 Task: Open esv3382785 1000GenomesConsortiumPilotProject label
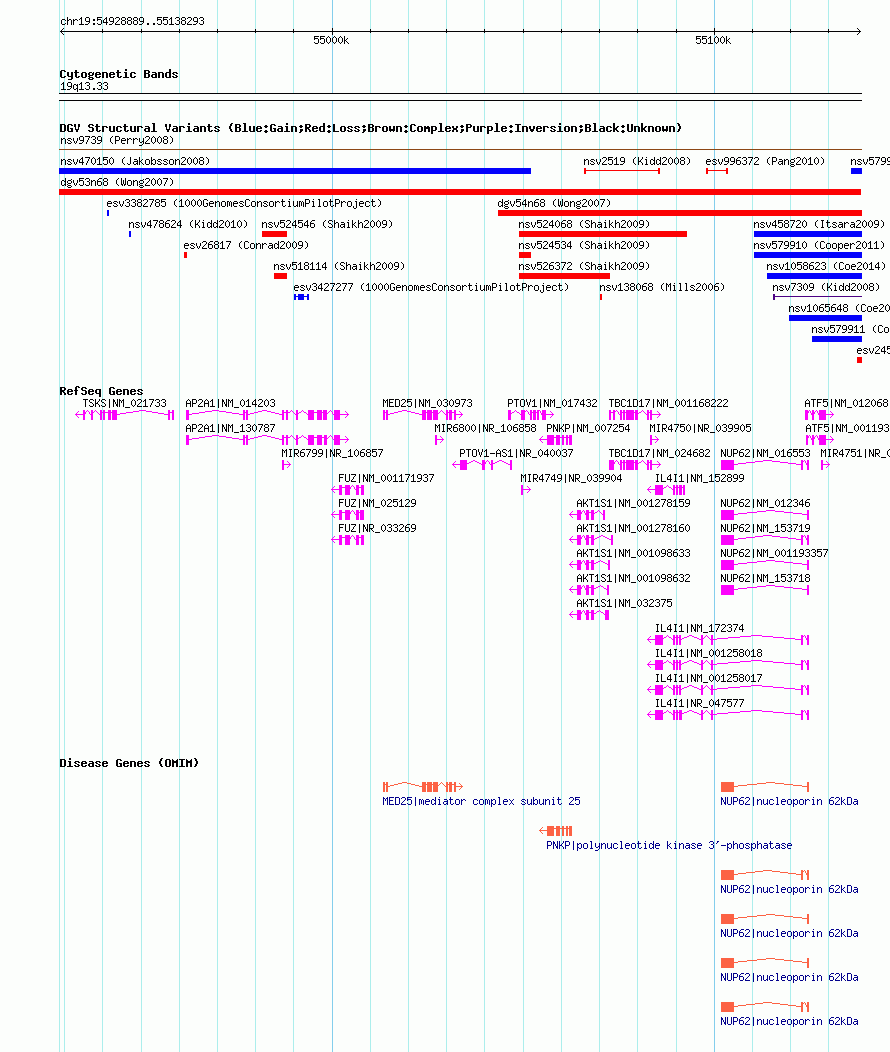click(x=244, y=203)
